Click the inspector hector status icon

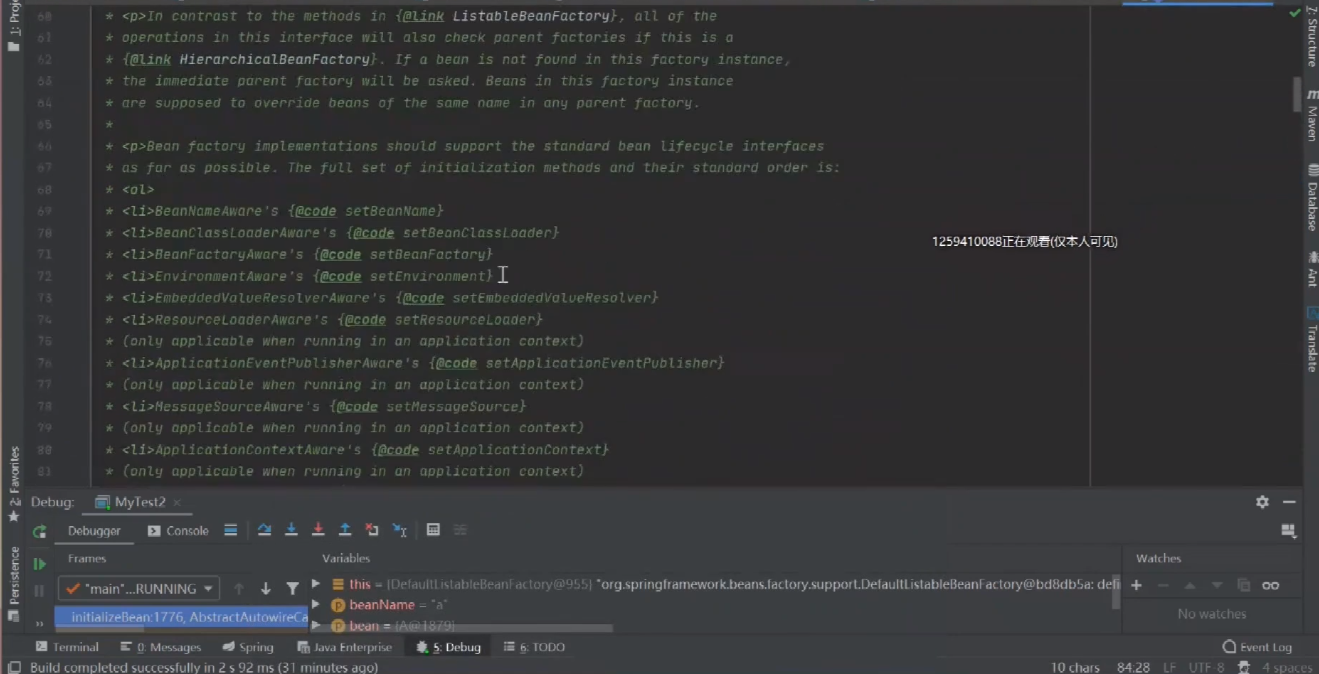pyautogui.click(x=1244, y=667)
